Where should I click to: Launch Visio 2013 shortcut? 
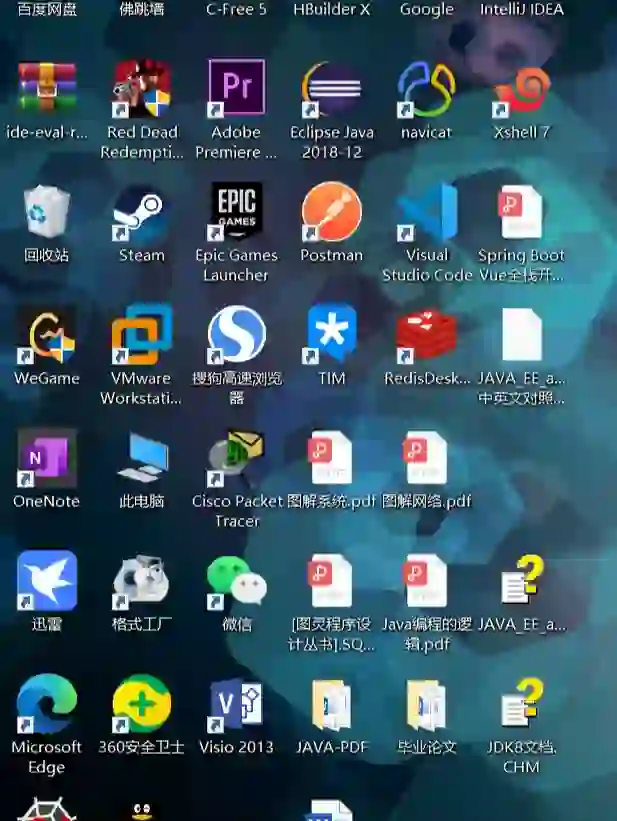237,704
